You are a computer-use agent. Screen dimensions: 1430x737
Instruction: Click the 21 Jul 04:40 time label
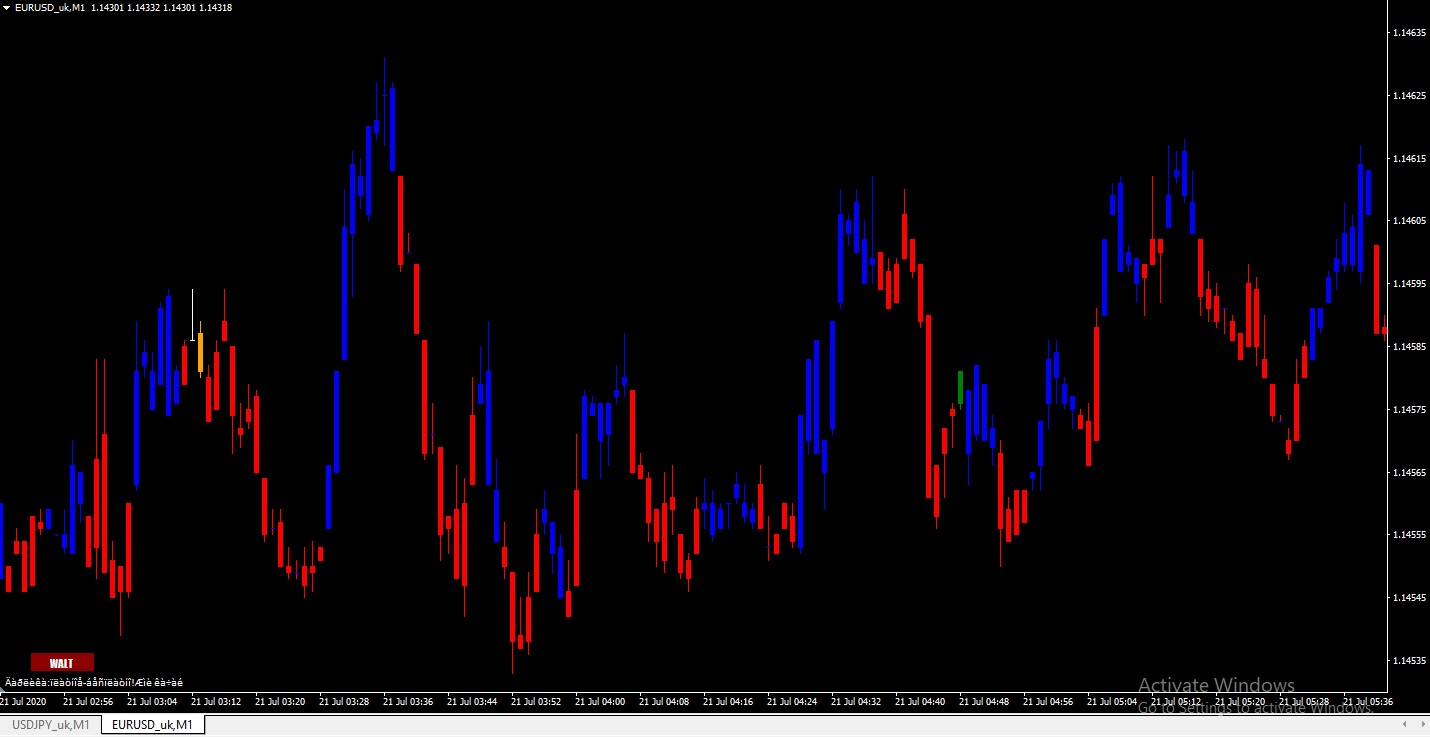point(920,702)
